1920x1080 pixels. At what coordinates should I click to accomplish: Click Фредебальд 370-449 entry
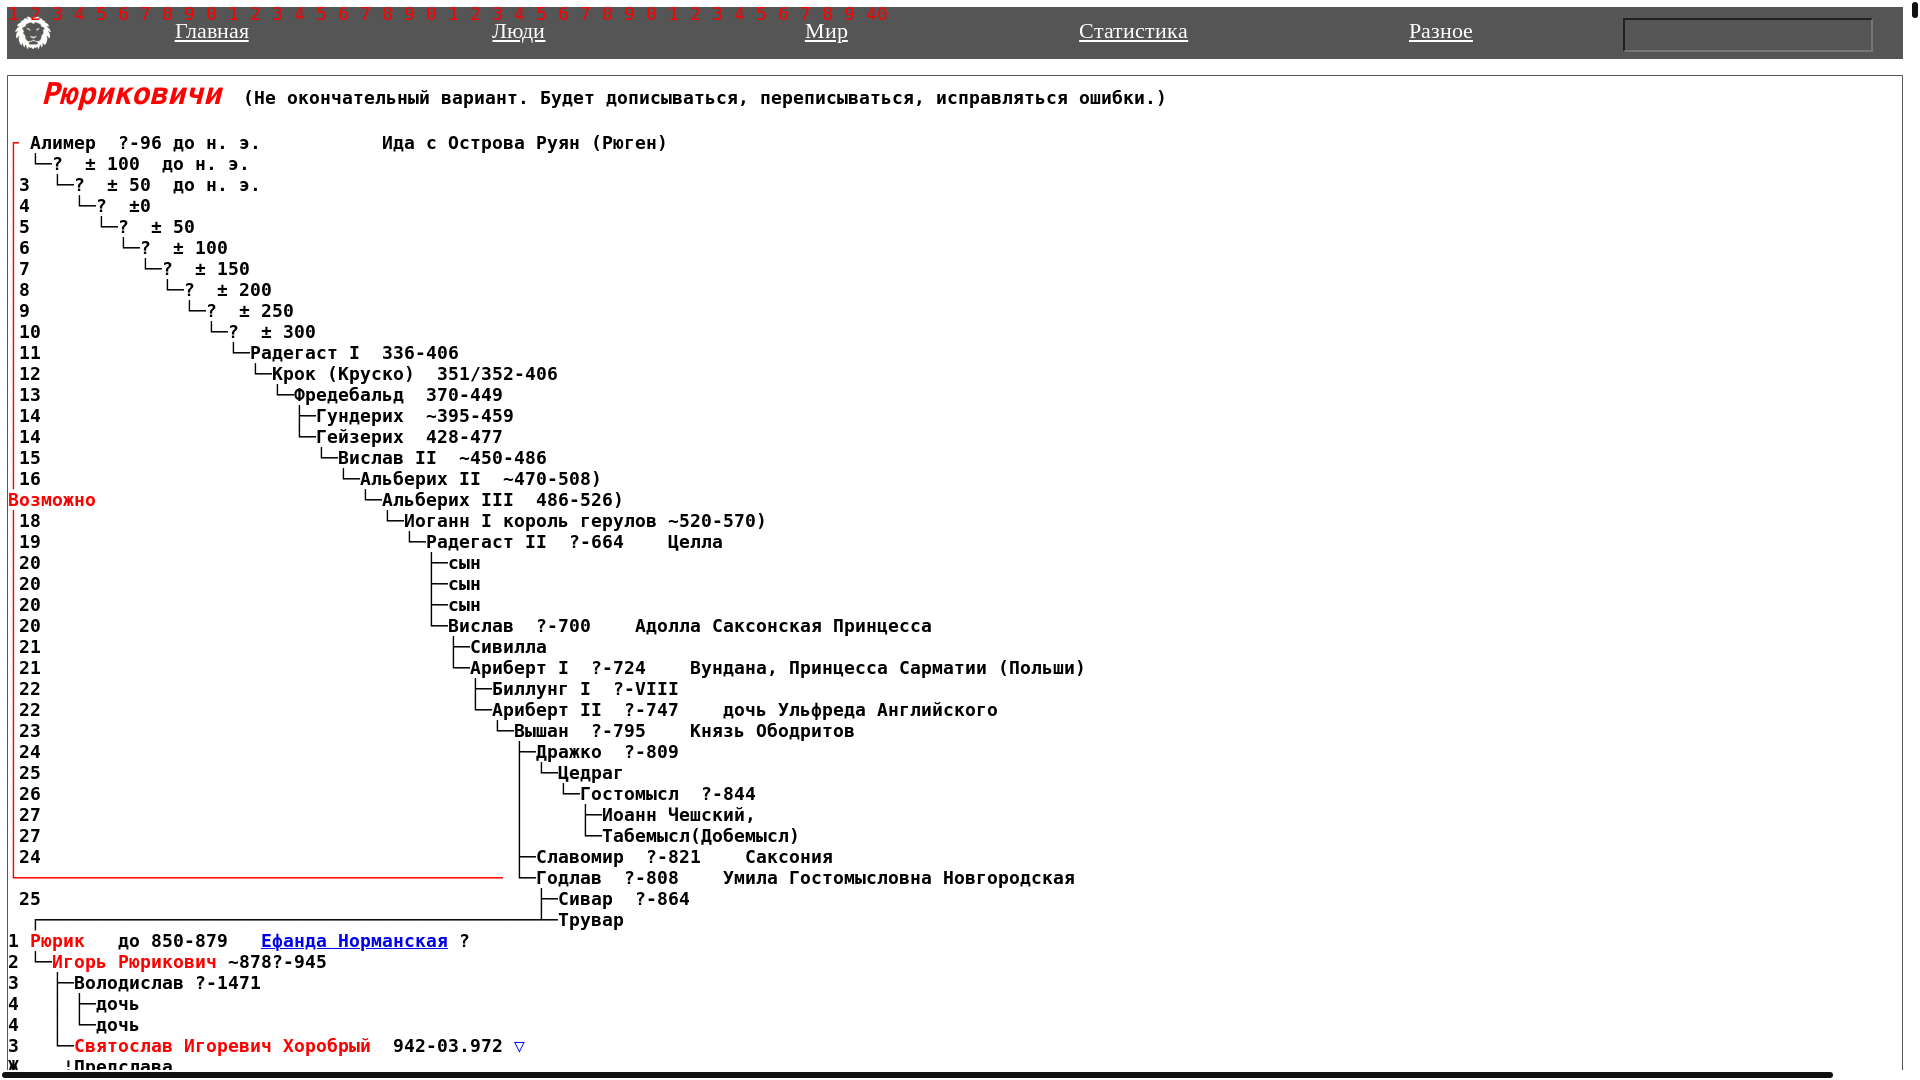[x=398, y=395]
